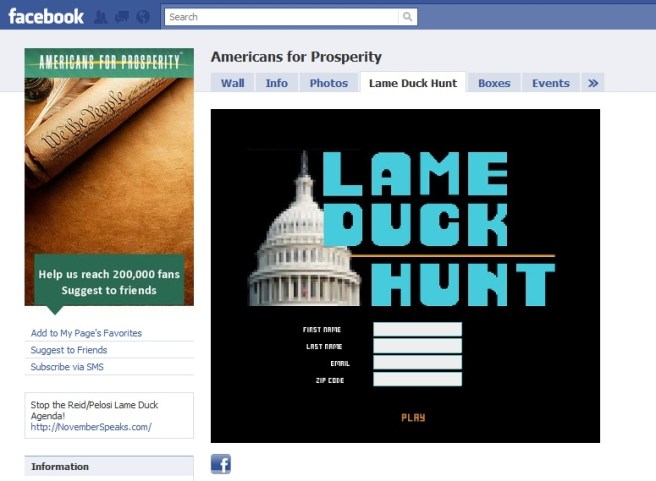The height and width of the screenshot is (481, 656).
Task: Open the friend requests icon
Action: pos(100,17)
